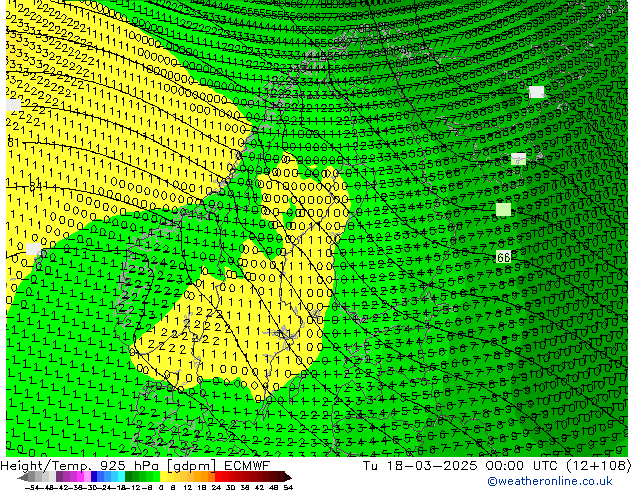The width and height of the screenshot is (634, 490).
Task: Select the bright red legend swatch at 24
Action: point(218,477)
